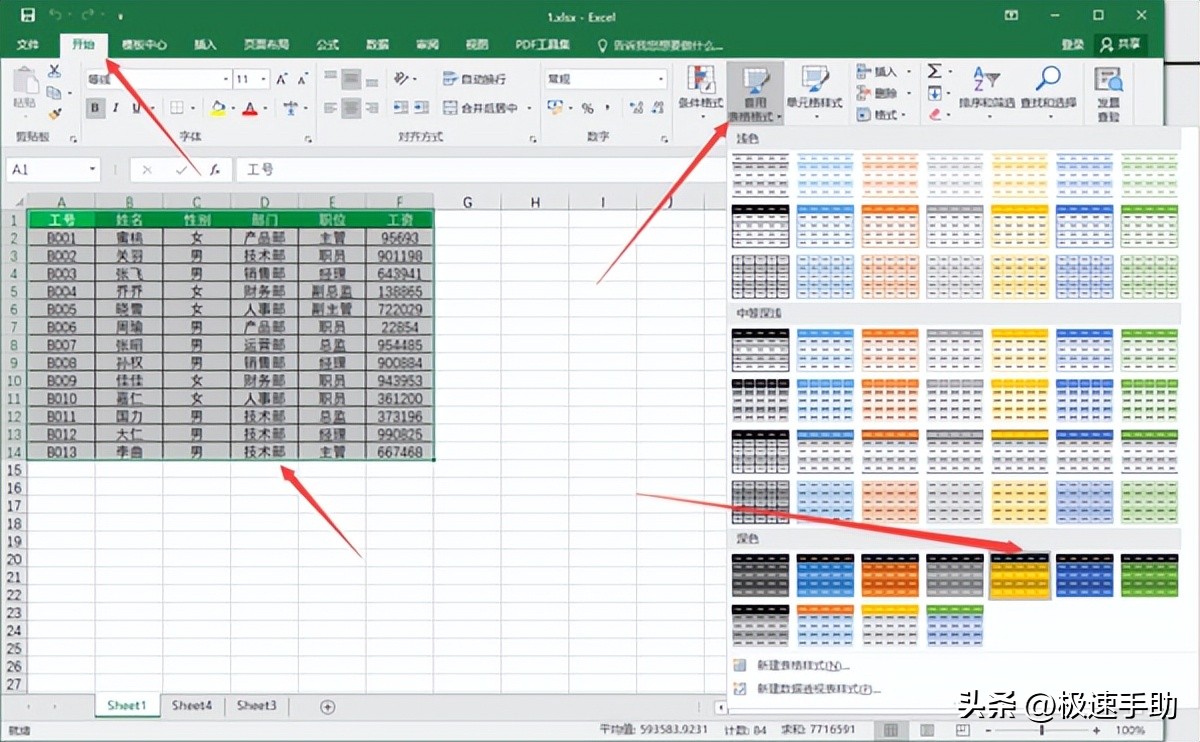Image resolution: width=1200 pixels, height=742 pixels.
Task: Toggle Bold formatting button
Action: [95, 108]
